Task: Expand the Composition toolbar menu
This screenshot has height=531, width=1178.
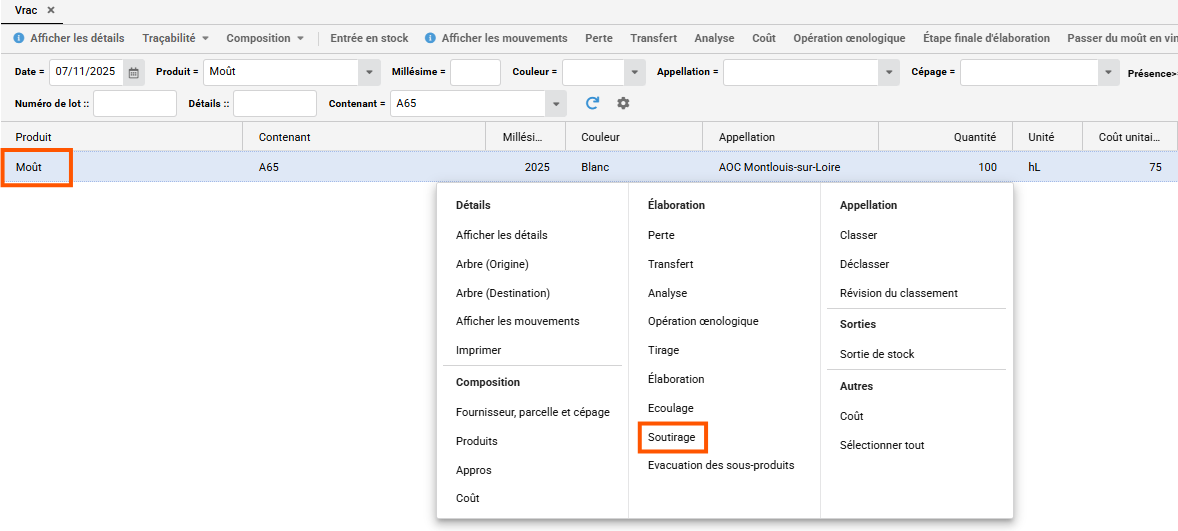Action: tap(265, 38)
